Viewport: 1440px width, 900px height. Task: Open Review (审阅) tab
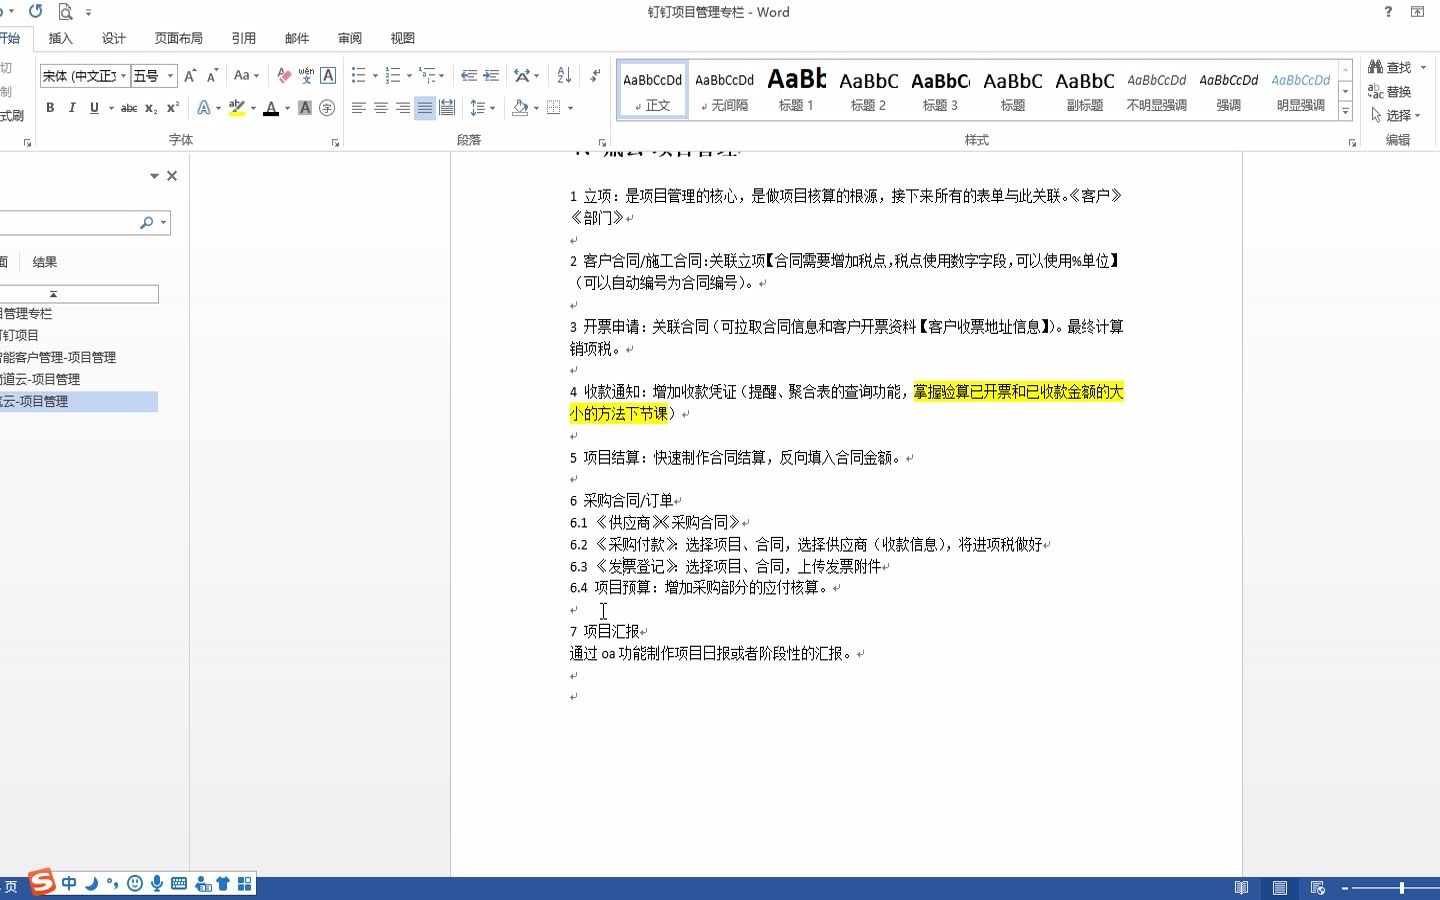click(x=349, y=38)
